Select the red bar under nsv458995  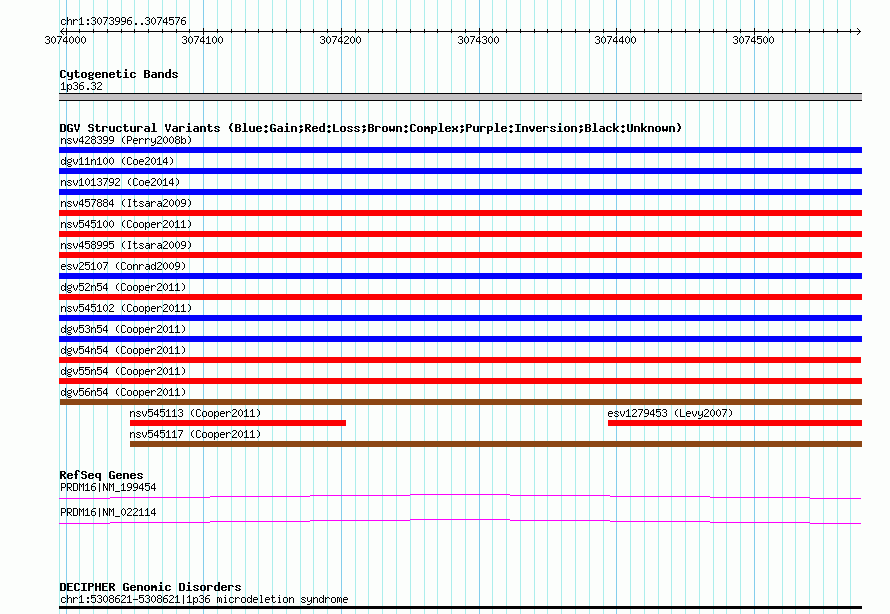460,255
